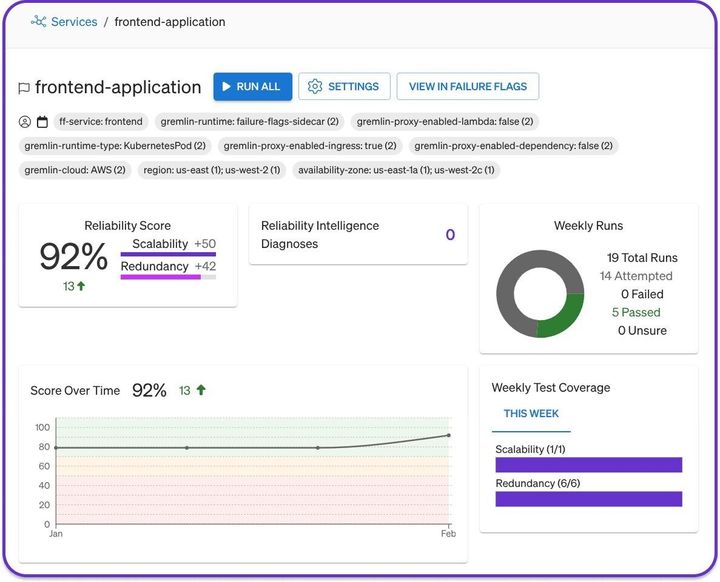Screen dimensions: 720x582
Task: Select the ff-service: frontend tag
Action: 101,121
